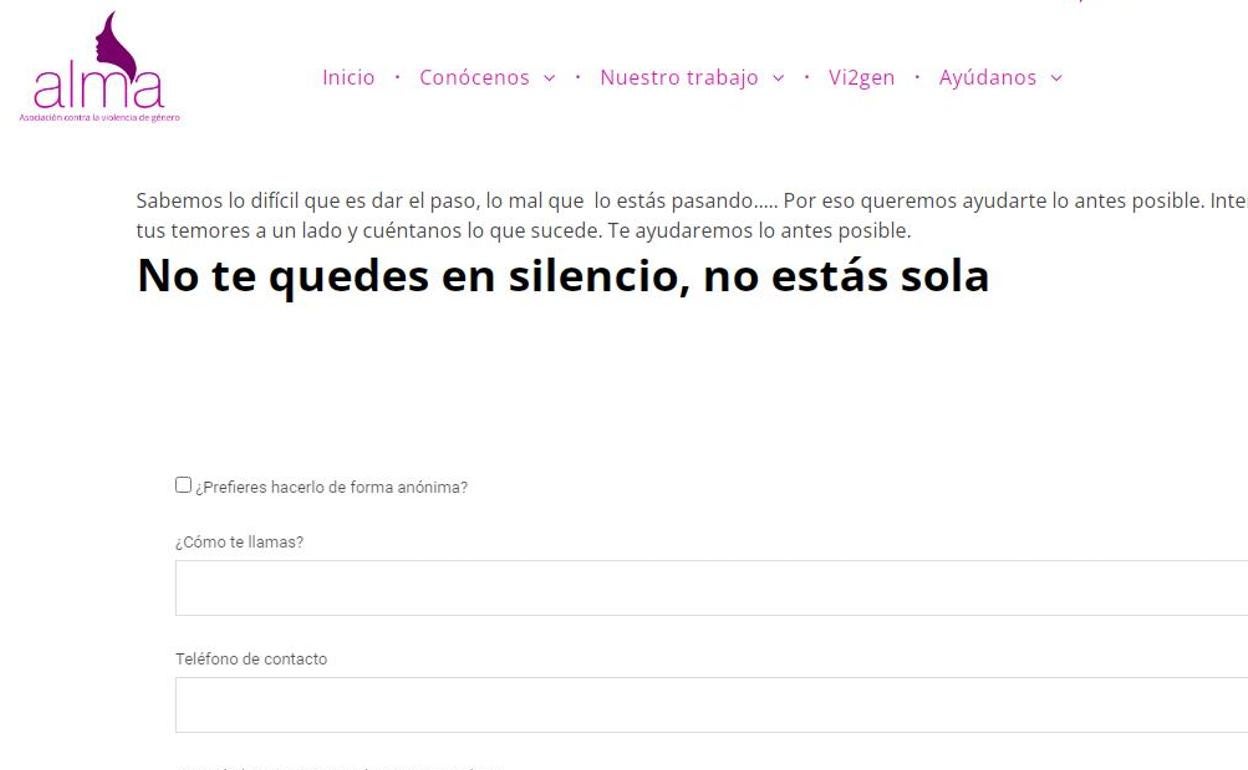Viewport: 1248px width, 770px height.
Task: Click the '¿Cómo te llamas?' field label
Action: pyautogui.click(x=239, y=542)
